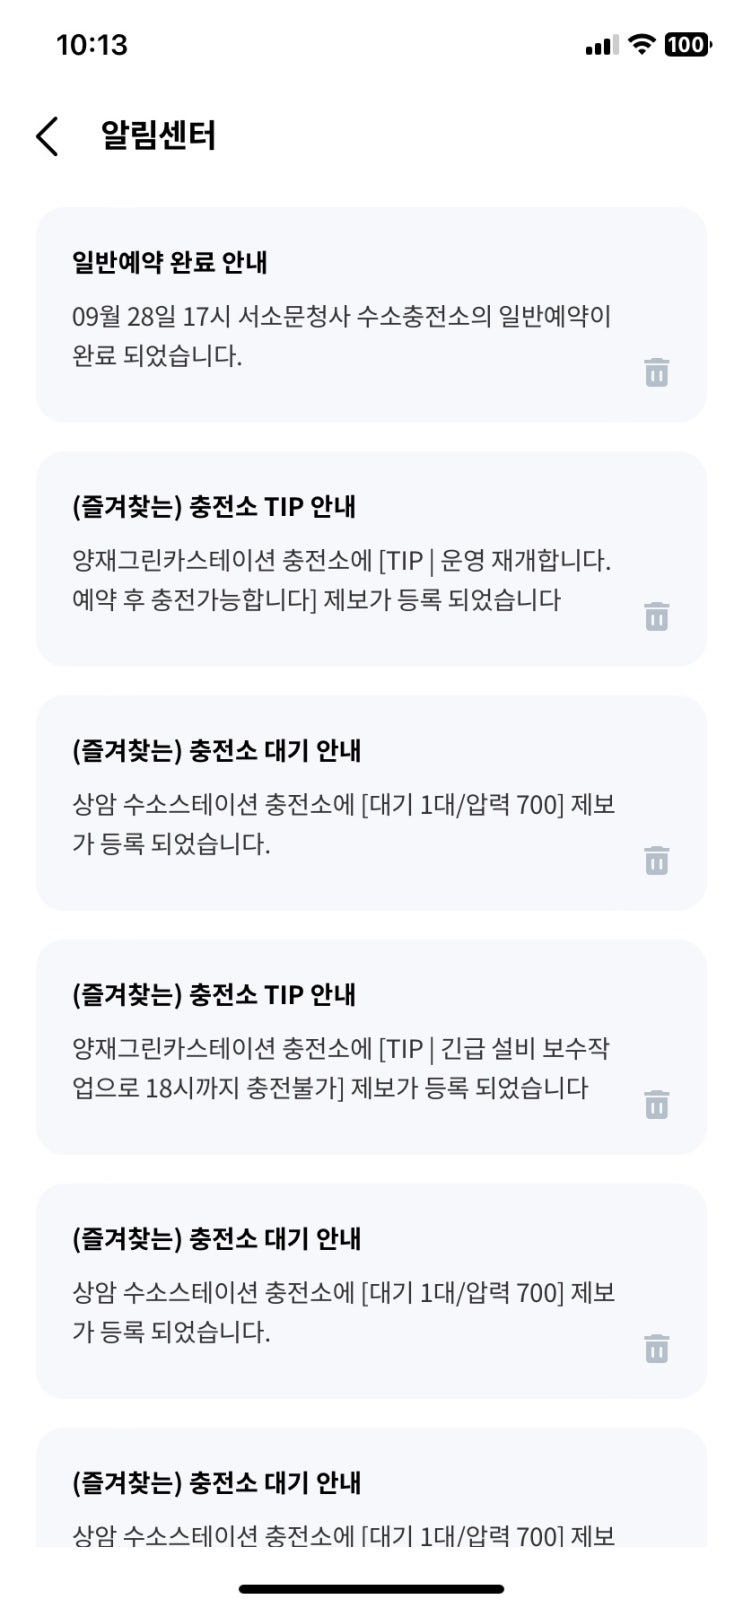The height and width of the screenshot is (1608, 743).
Task: Delete the 일반예약 완료 안내 notification
Action: click(x=656, y=372)
